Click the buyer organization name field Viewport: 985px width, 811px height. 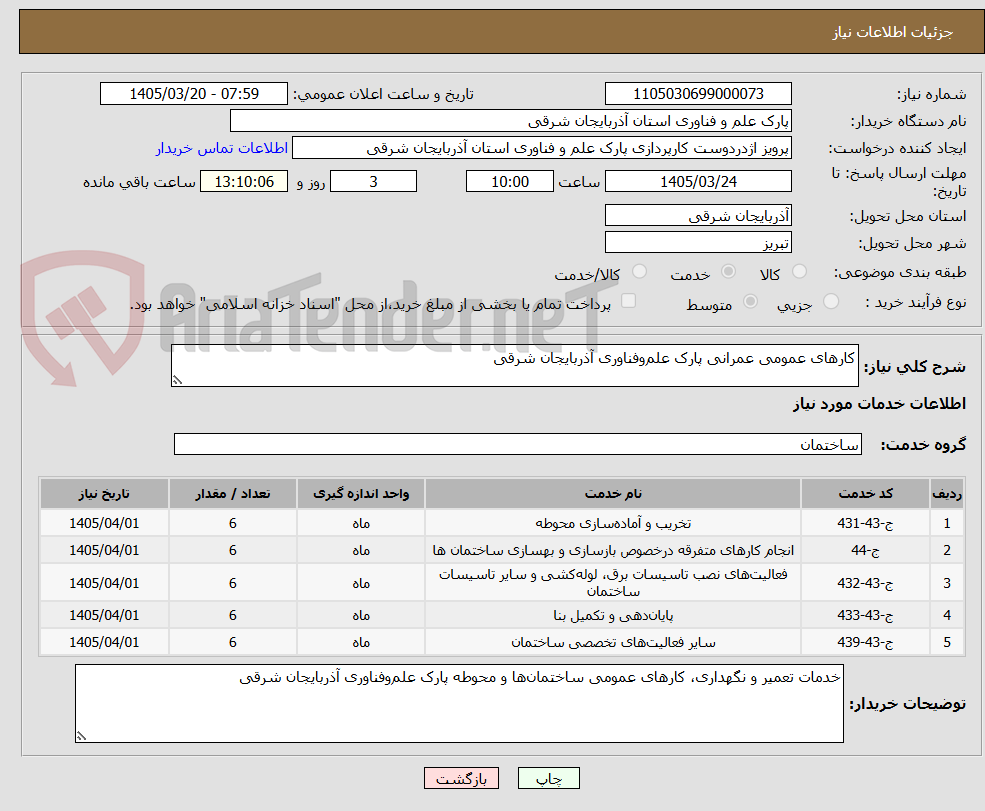tap(511, 121)
